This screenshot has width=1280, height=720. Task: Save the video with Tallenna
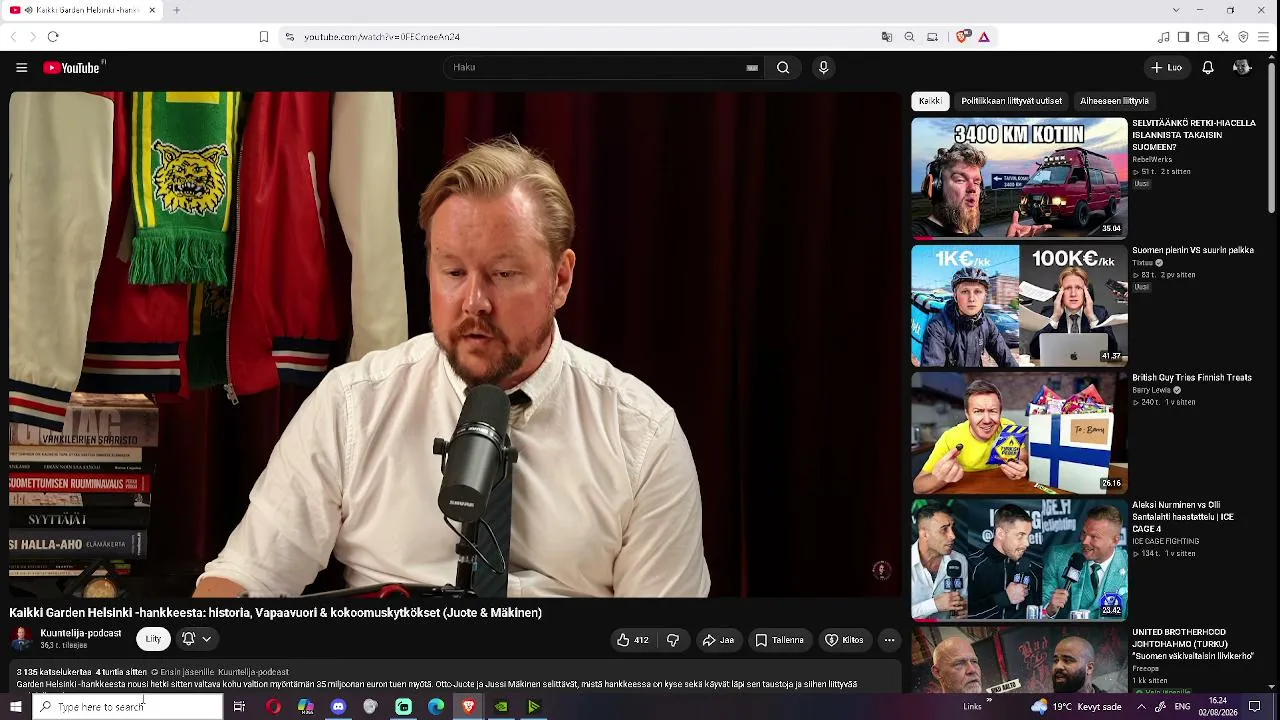(780, 640)
